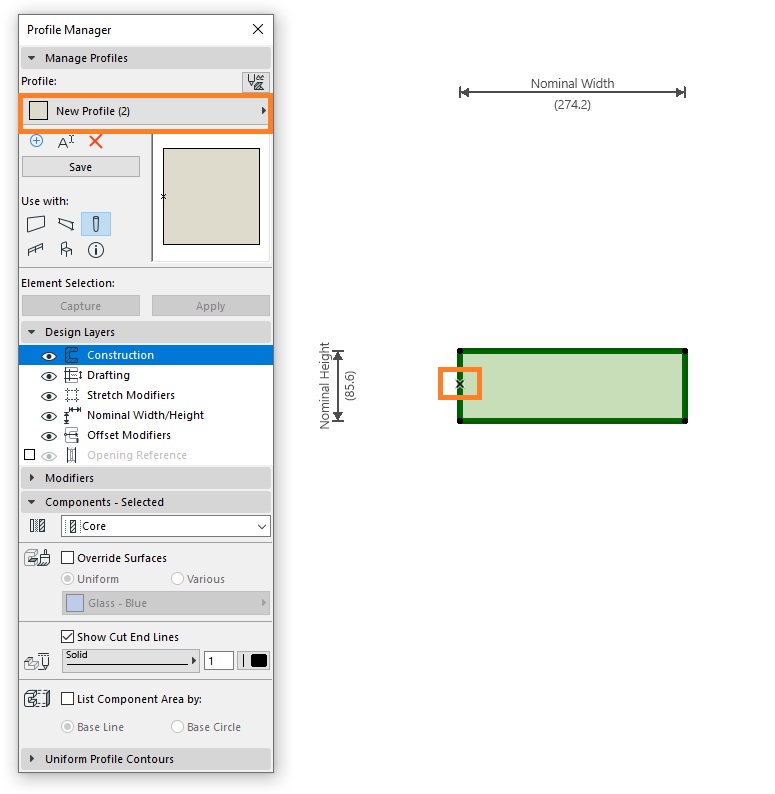Open the Core component dropdown
Screen dimensions: 775x794
point(166,526)
